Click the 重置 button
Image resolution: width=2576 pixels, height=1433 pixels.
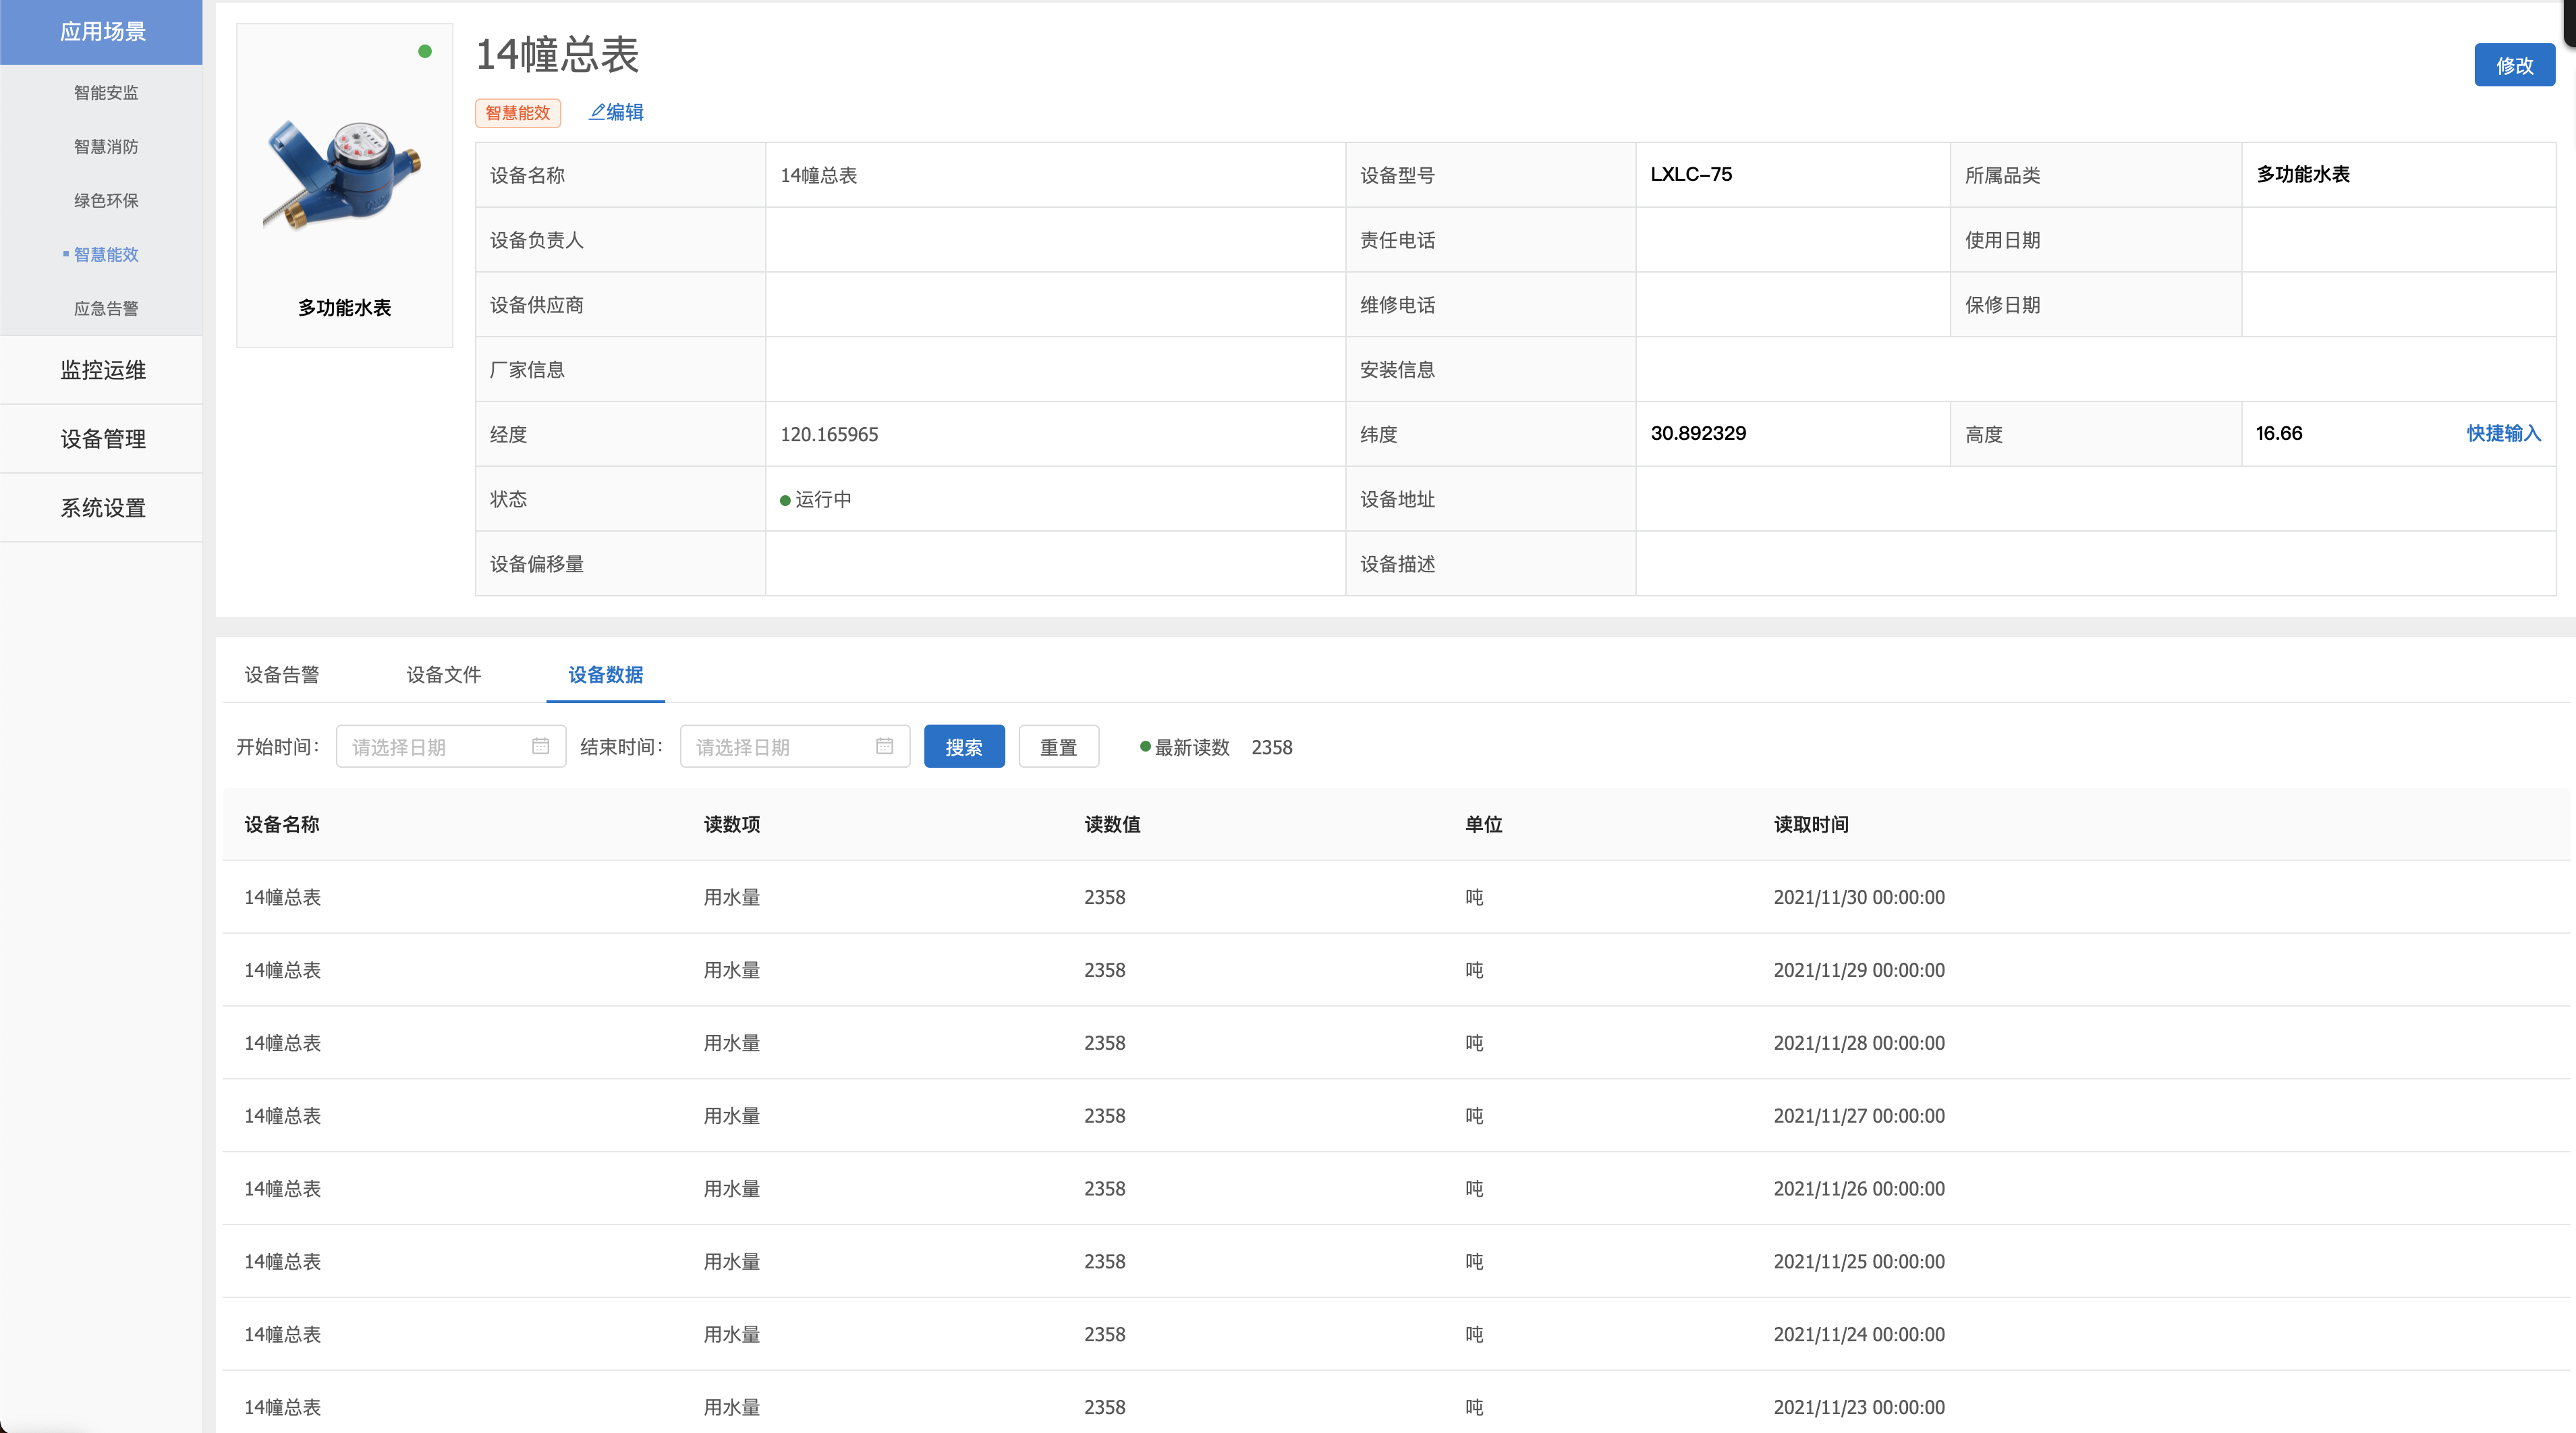coord(1058,747)
